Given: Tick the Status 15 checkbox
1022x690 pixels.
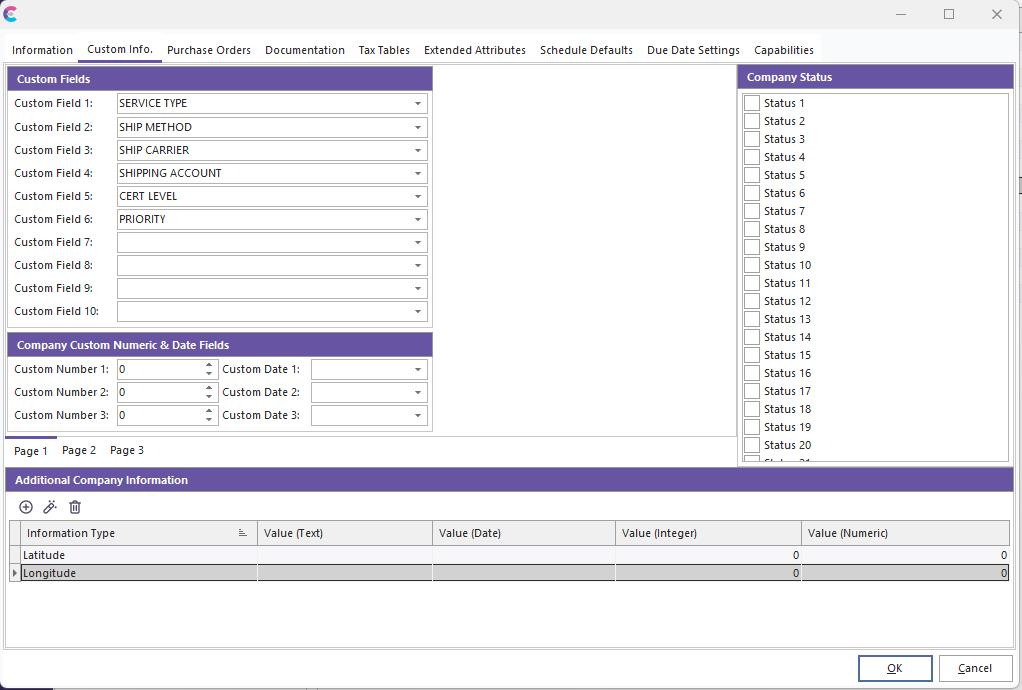Looking at the screenshot, I should 752,355.
